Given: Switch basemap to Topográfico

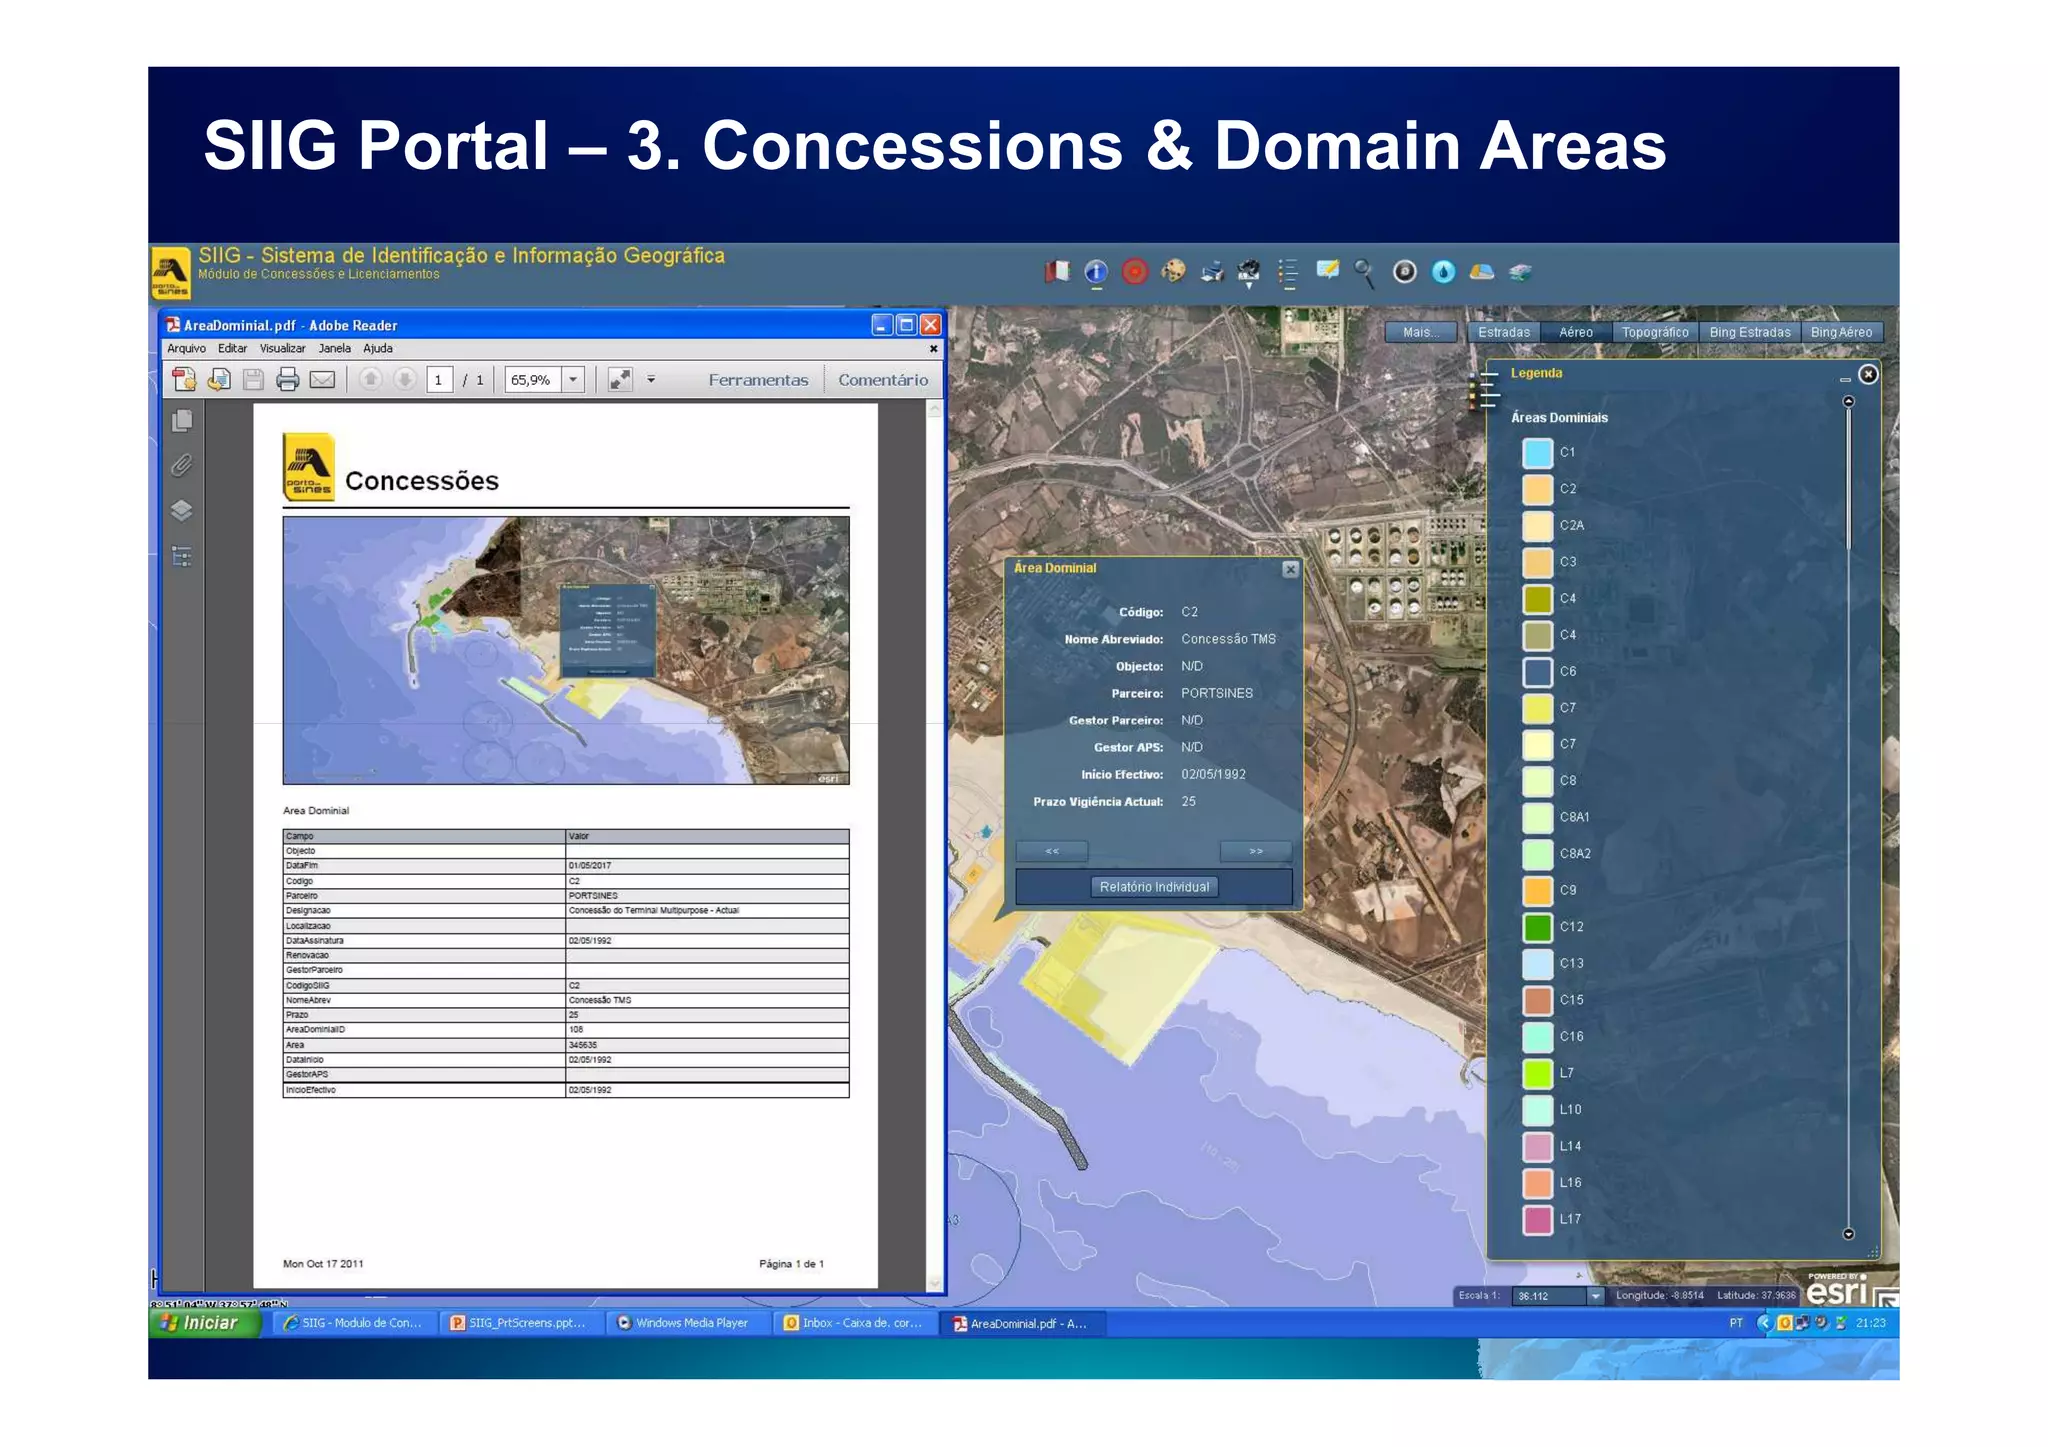Looking at the screenshot, I should (x=1655, y=333).
